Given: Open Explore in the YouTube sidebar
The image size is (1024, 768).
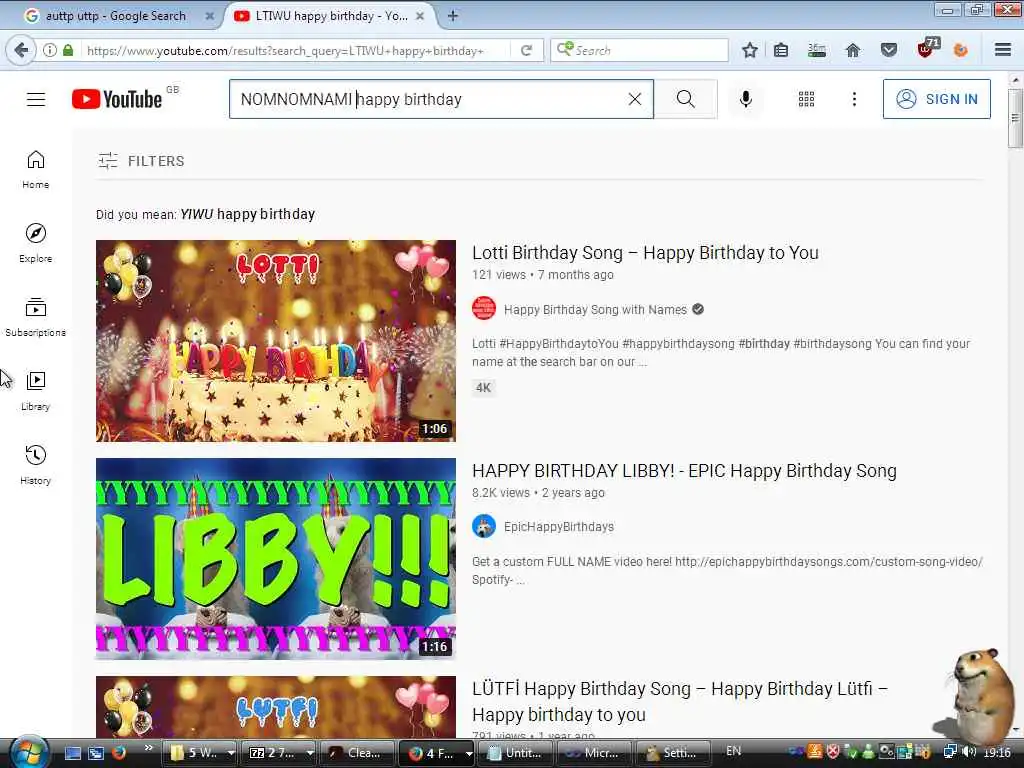Looking at the screenshot, I should coord(36,244).
